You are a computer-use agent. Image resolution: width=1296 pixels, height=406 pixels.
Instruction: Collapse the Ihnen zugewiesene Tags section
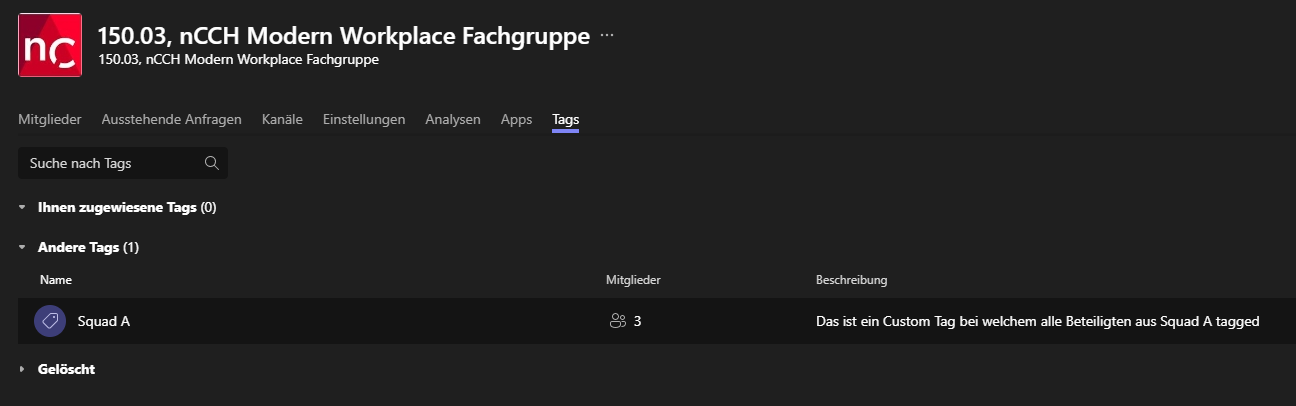pyautogui.click(x=22, y=208)
